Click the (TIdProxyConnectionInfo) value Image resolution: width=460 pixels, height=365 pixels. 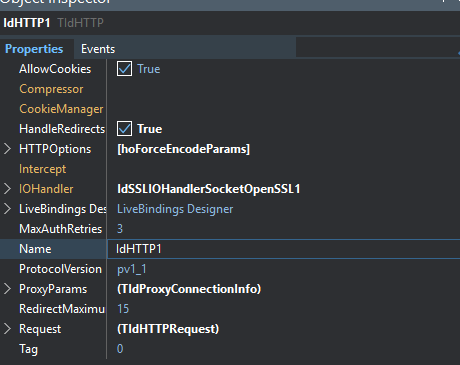click(x=189, y=289)
